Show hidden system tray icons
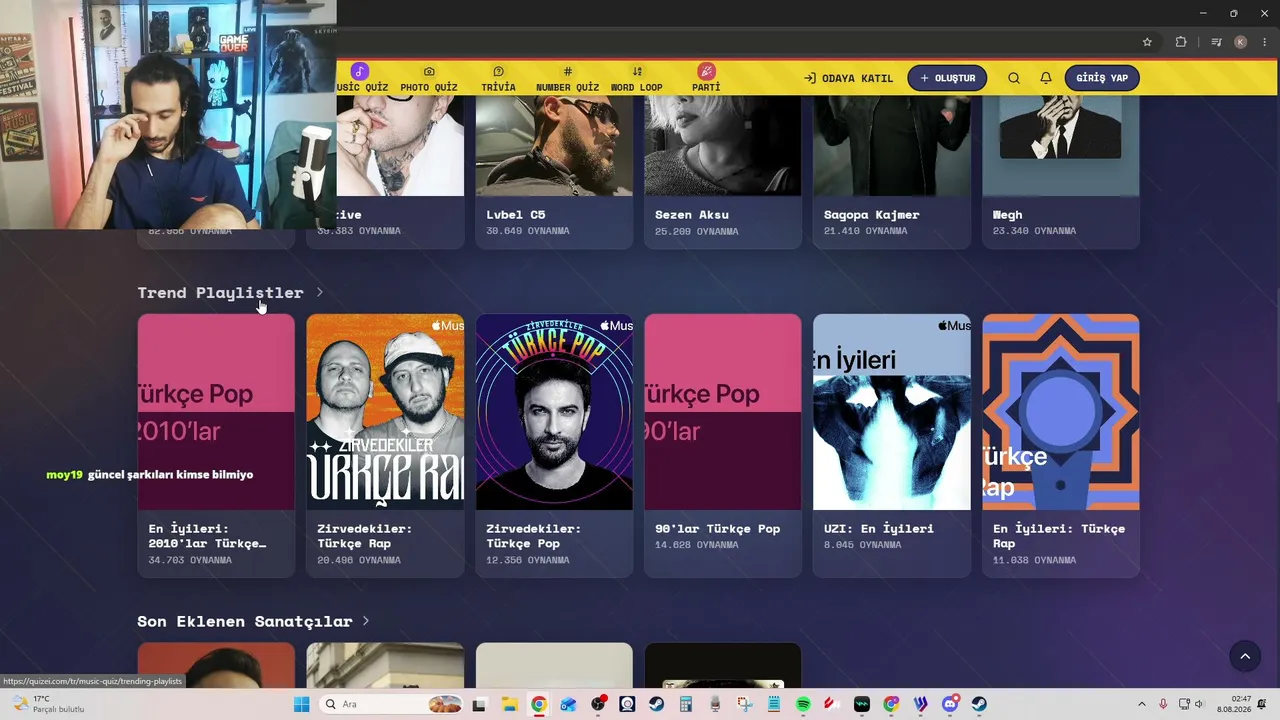Screen dimensions: 1280x720 1141,704
